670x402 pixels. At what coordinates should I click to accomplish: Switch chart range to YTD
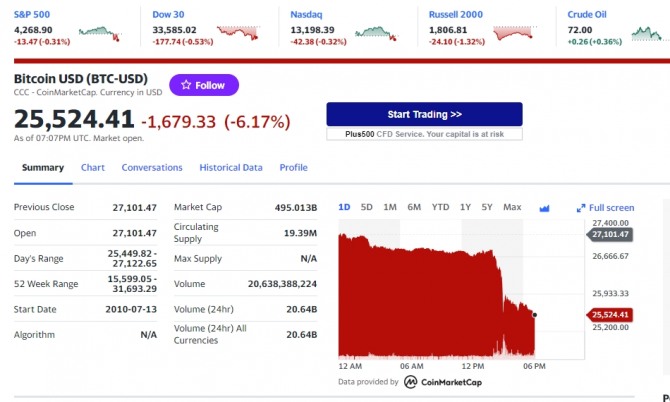pos(440,208)
